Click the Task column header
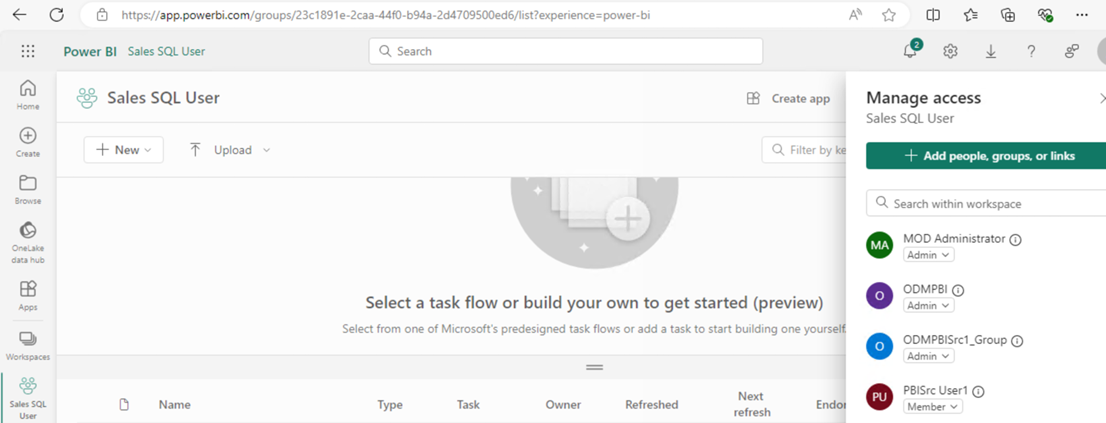 [468, 405]
